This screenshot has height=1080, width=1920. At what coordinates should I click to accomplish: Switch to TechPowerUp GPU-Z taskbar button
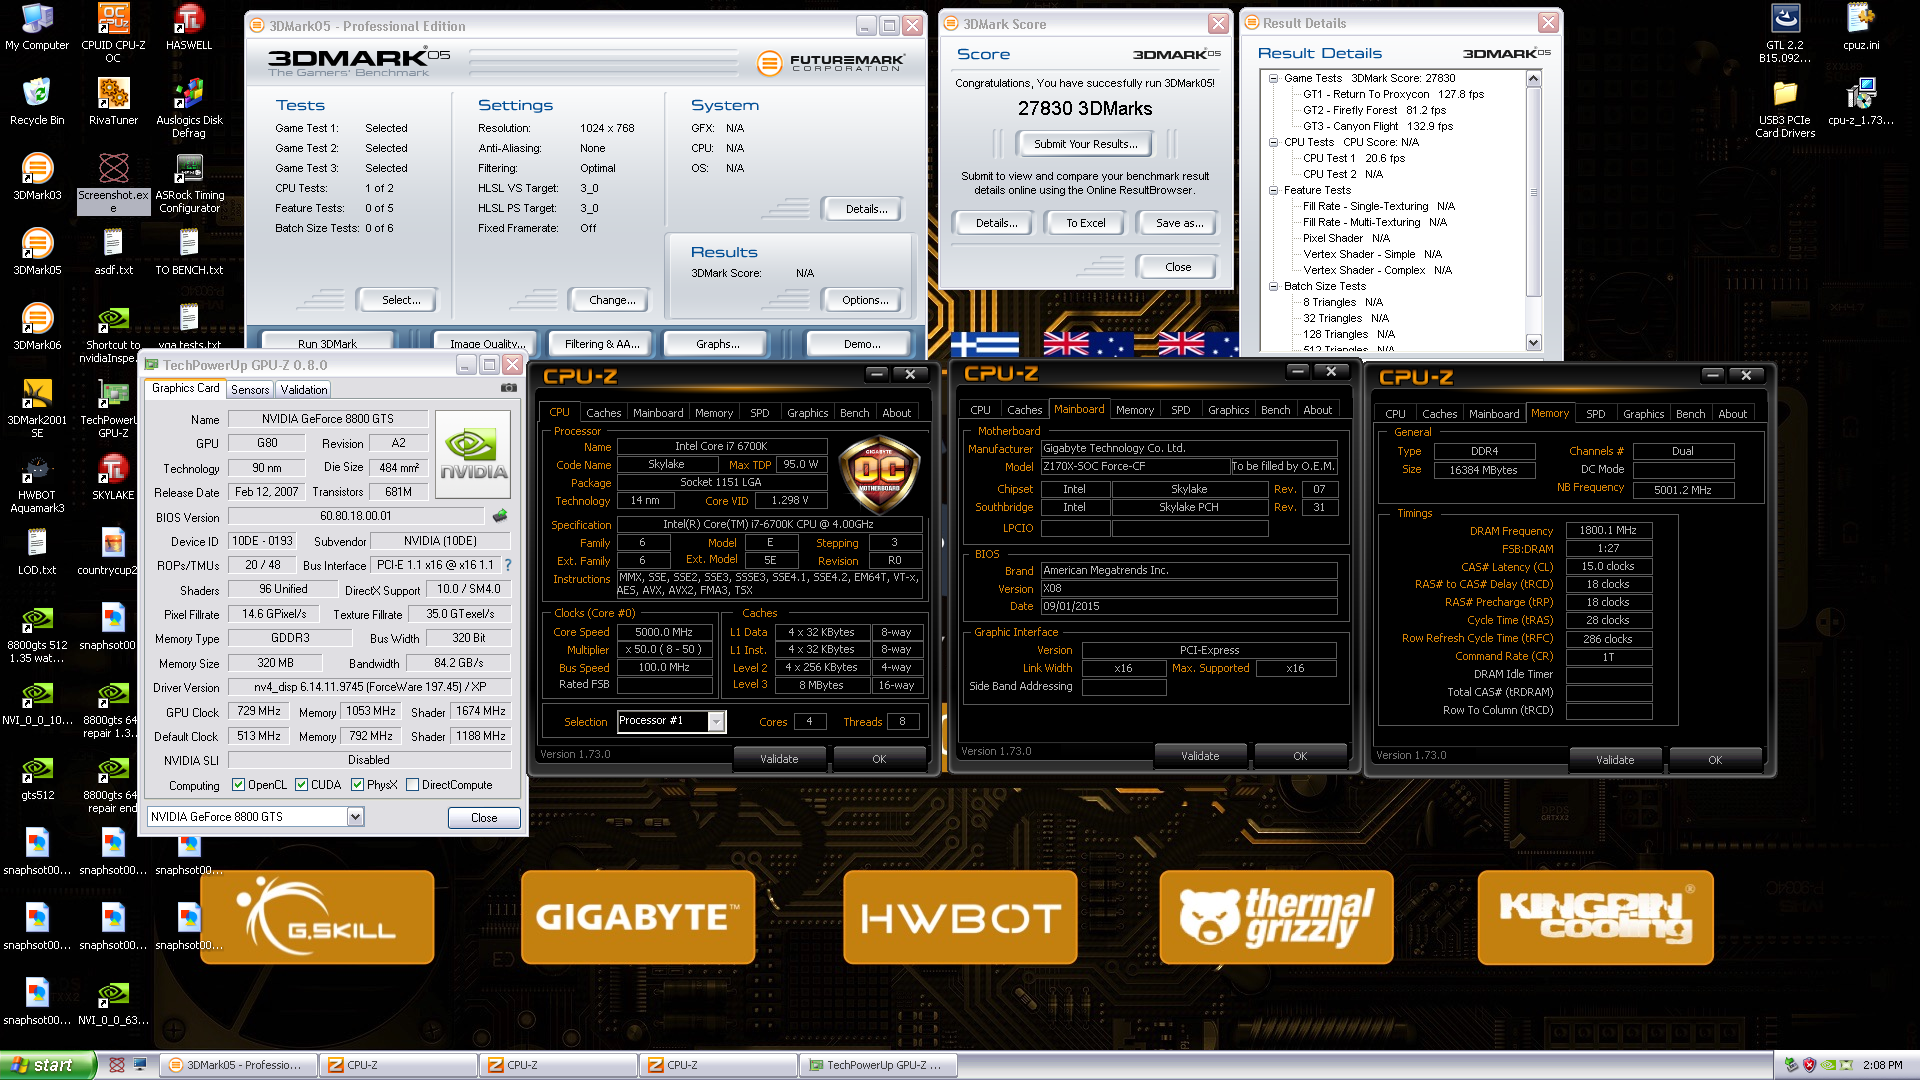tap(879, 1065)
